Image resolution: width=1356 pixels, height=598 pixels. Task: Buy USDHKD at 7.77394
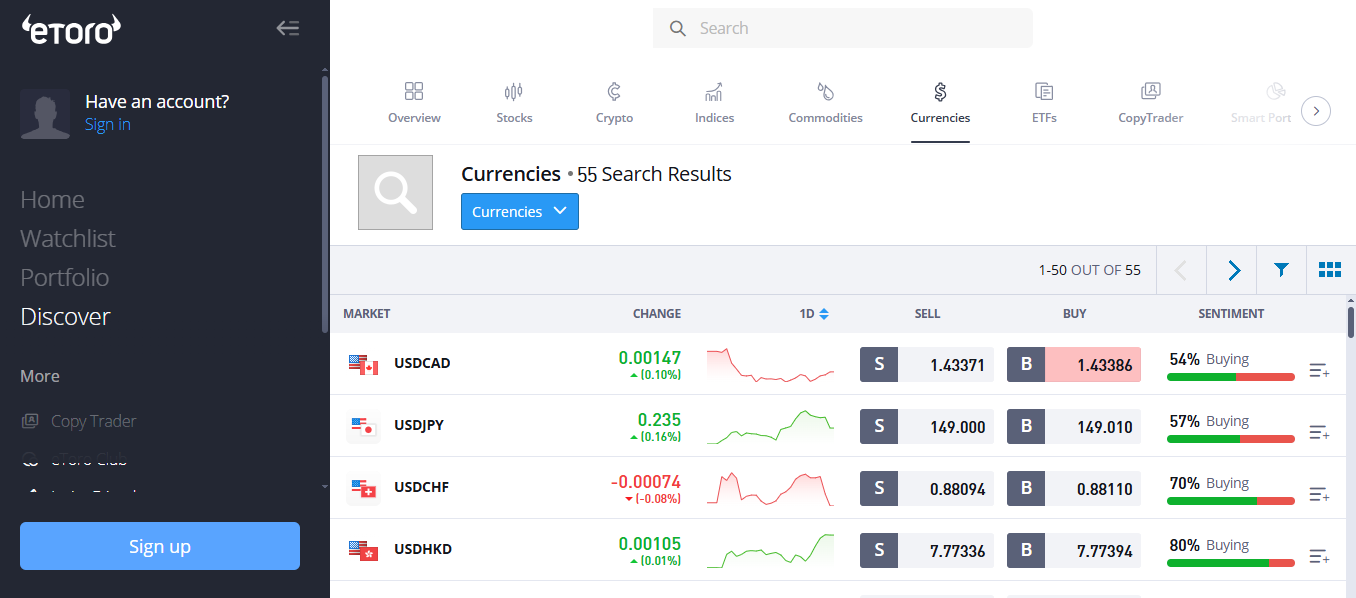(1074, 551)
